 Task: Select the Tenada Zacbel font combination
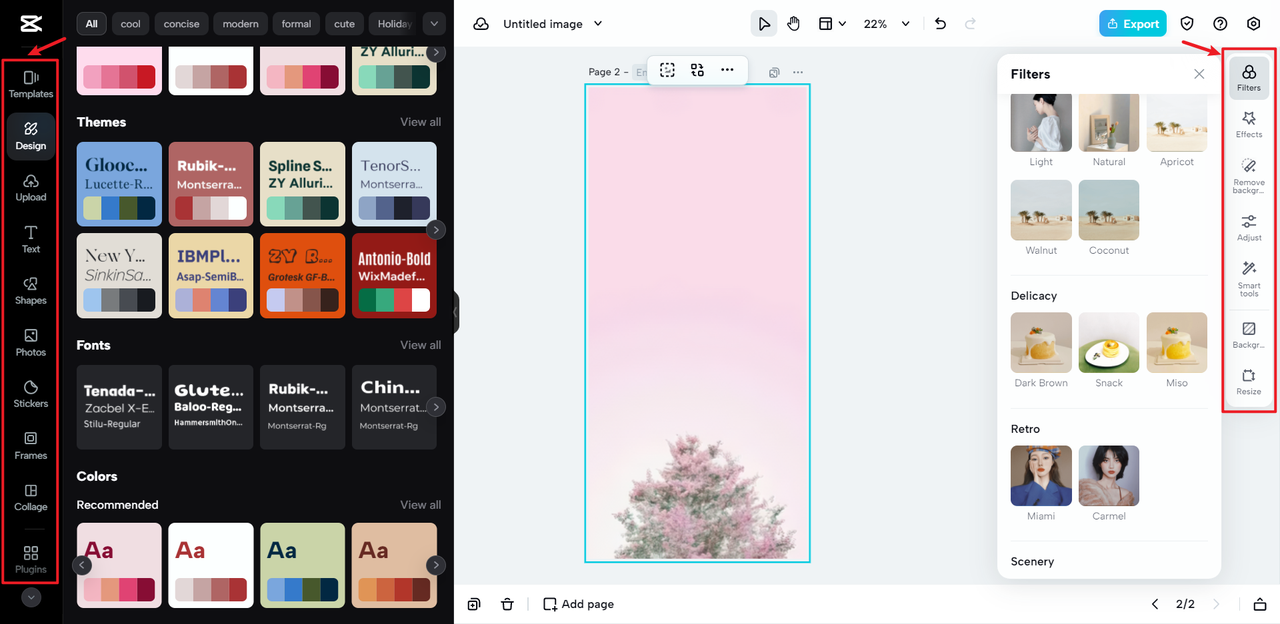[119, 407]
